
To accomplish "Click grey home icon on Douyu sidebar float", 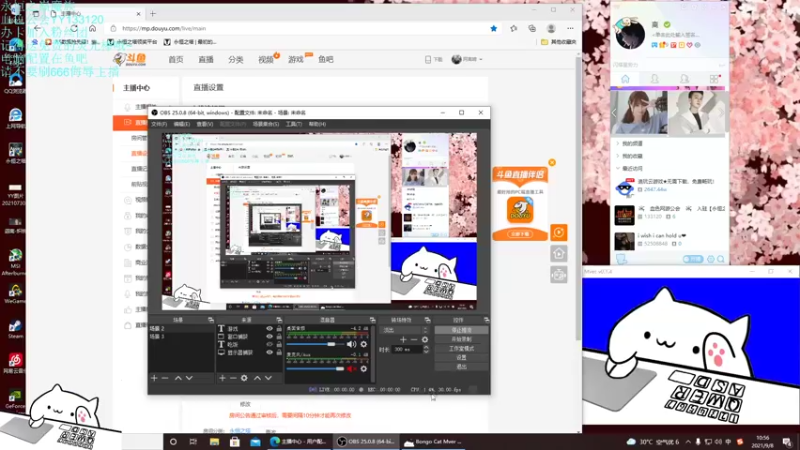I will tap(559, 254).
